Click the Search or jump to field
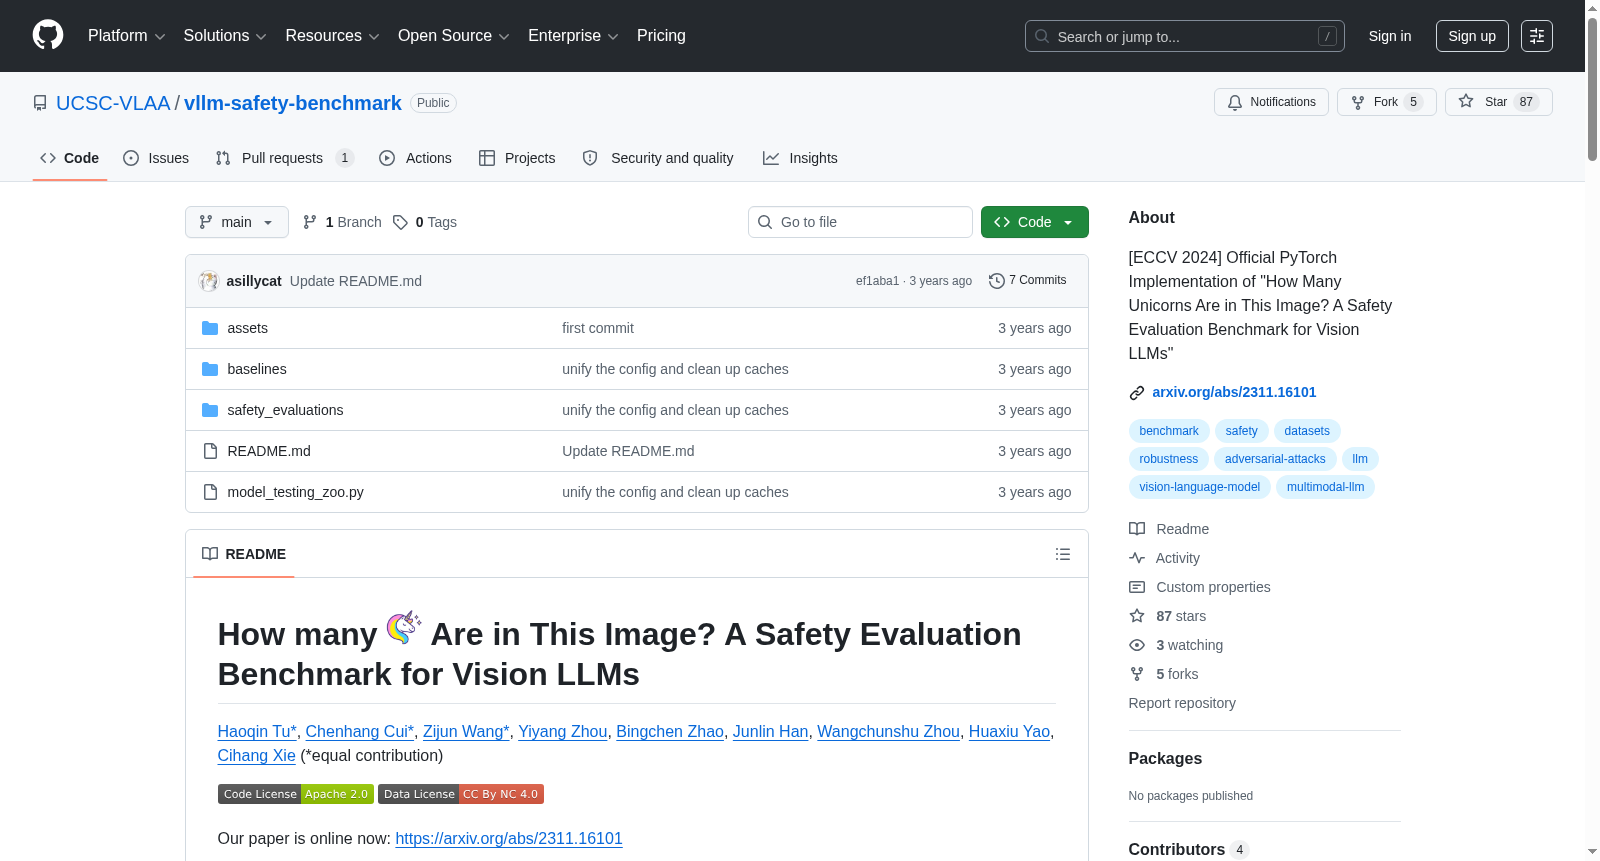The height and width of the screenshot is (861, 1600). click(1185, 36)
